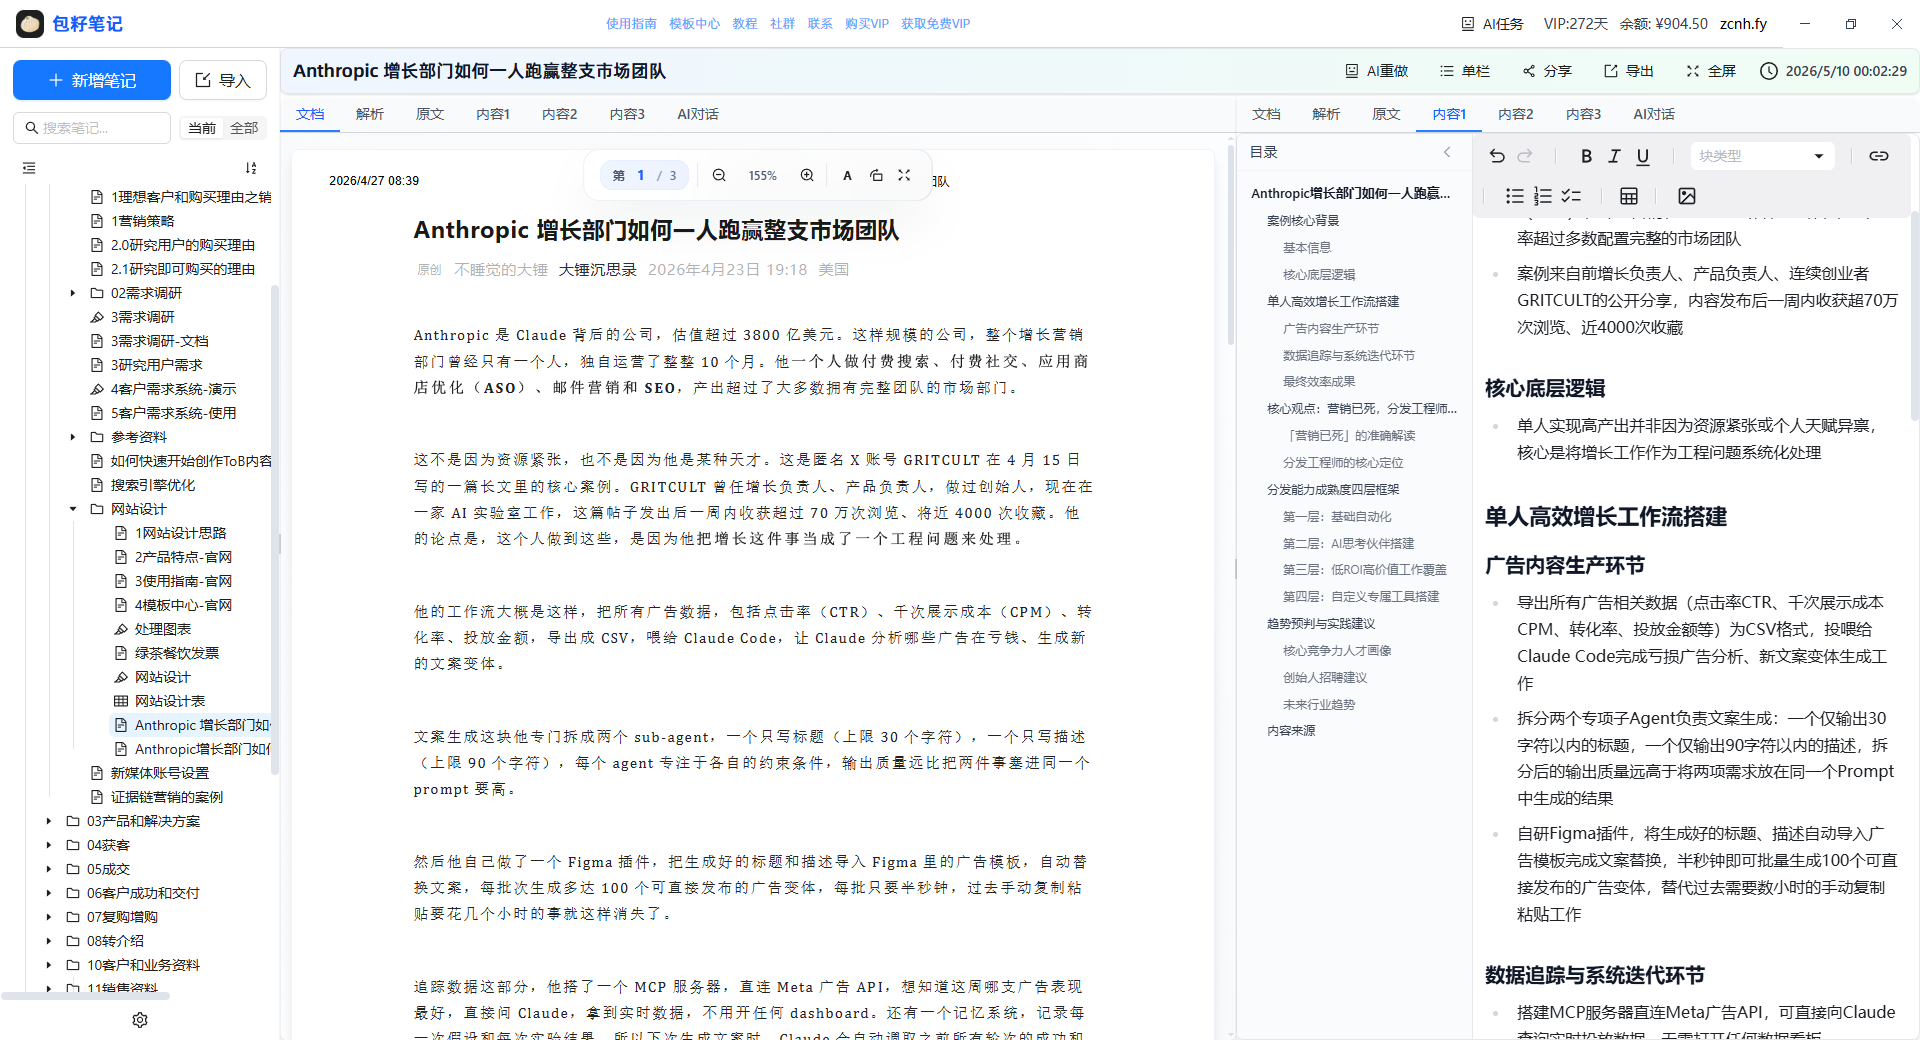Image resolution: width=1920 pixels, height=1040 pixels.
Task: Click the font size 'A' icon
Action: [847, 175]
